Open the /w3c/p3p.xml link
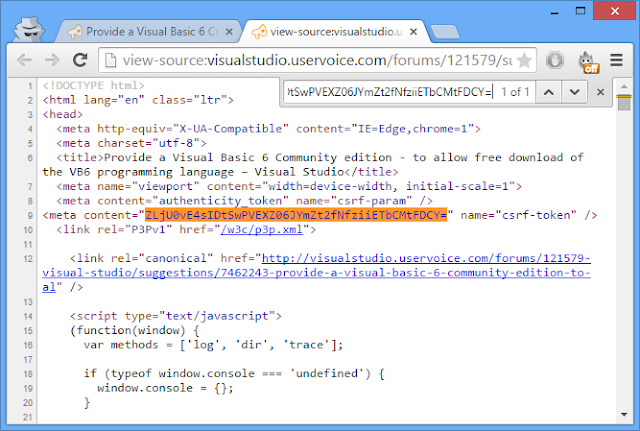This screenshot has width=640, height=431. coord(262,230)
